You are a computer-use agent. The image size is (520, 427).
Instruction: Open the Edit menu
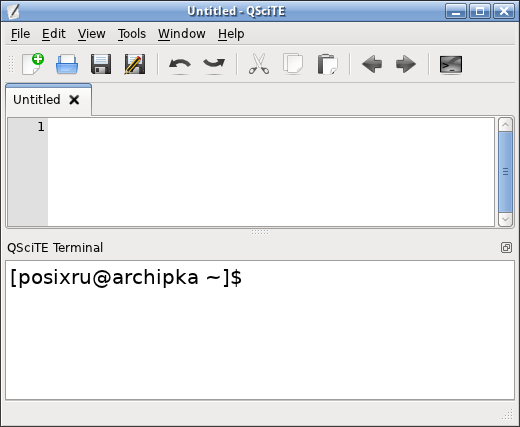54,34
